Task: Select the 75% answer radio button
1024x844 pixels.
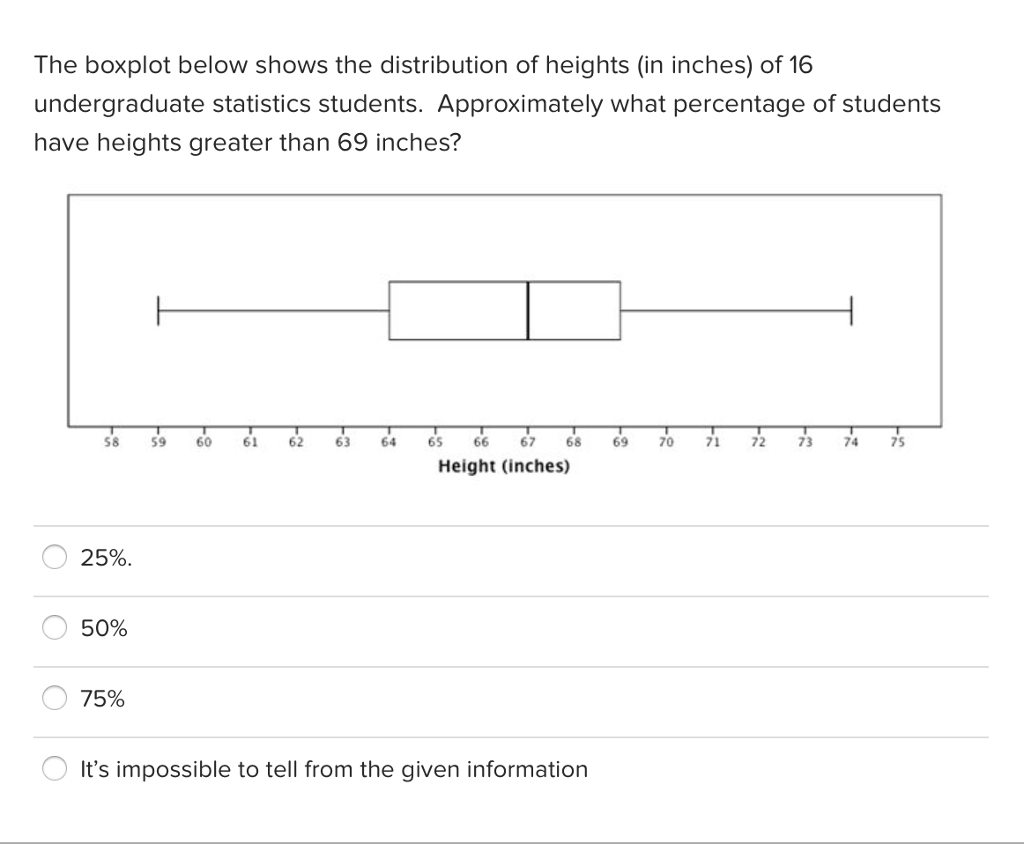Action: click(x=55, y=698)
